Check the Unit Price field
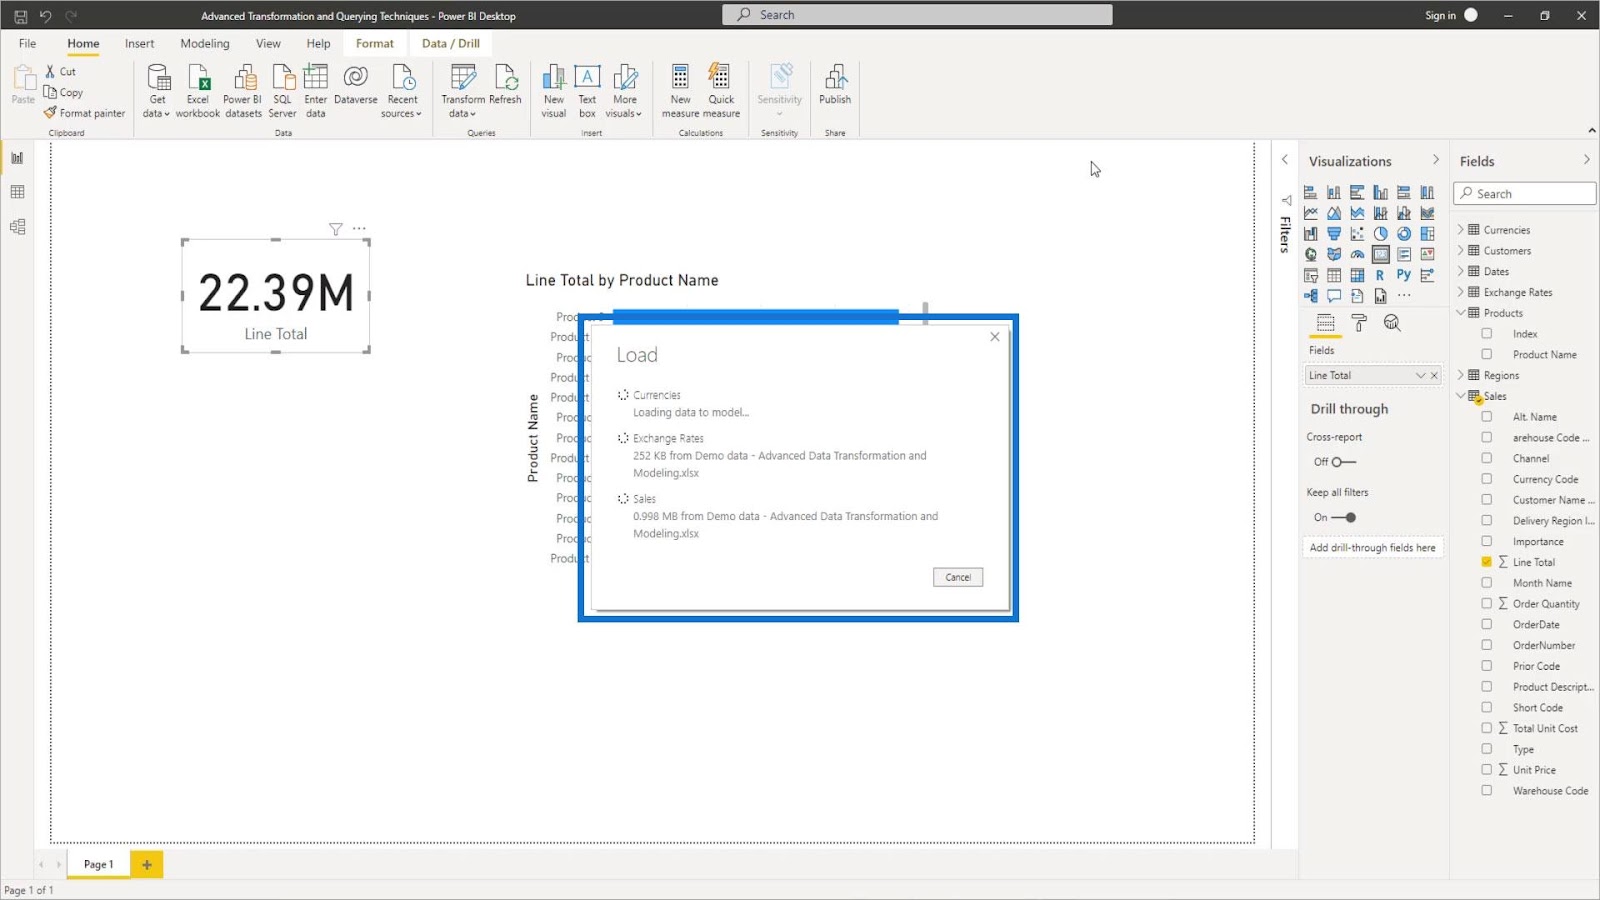Screen dimensions: 1600x900 point(1487,770)
